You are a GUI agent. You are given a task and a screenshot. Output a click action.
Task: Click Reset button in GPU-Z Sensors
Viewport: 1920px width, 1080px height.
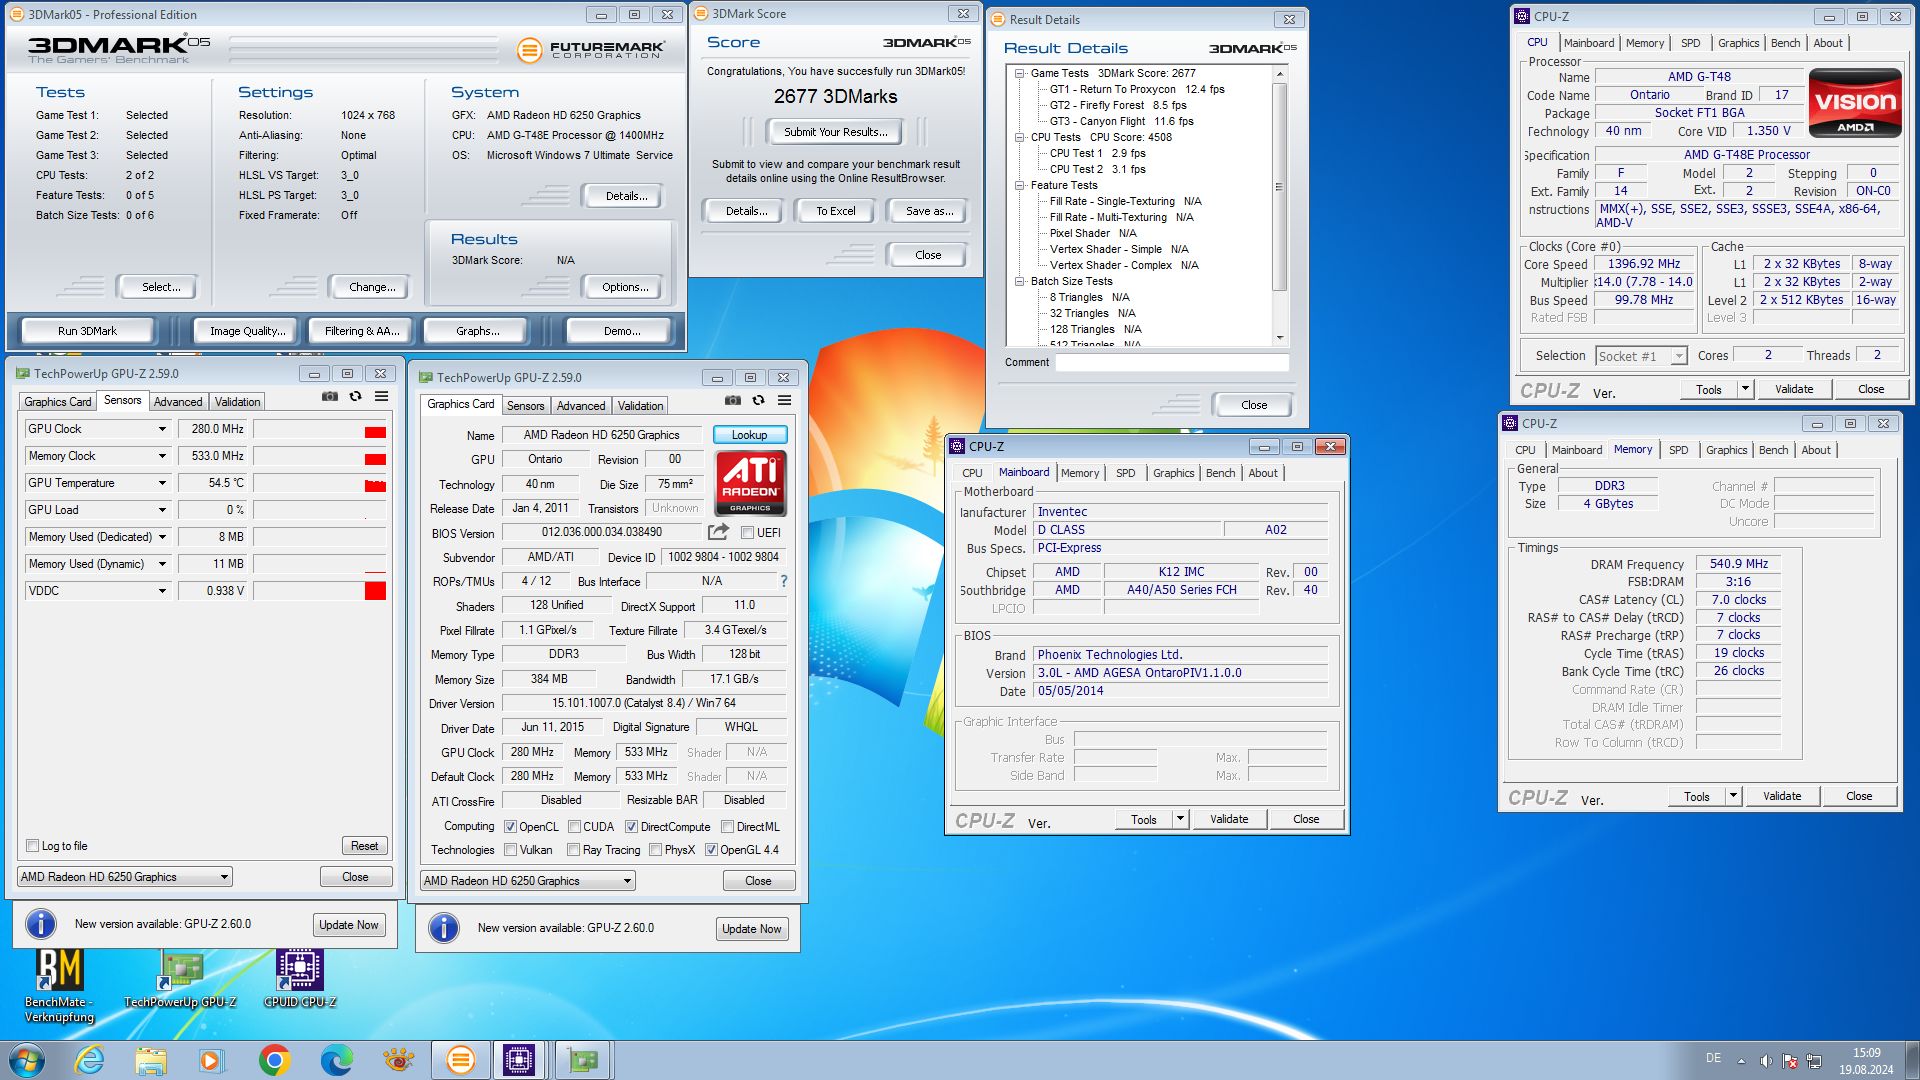364,846
